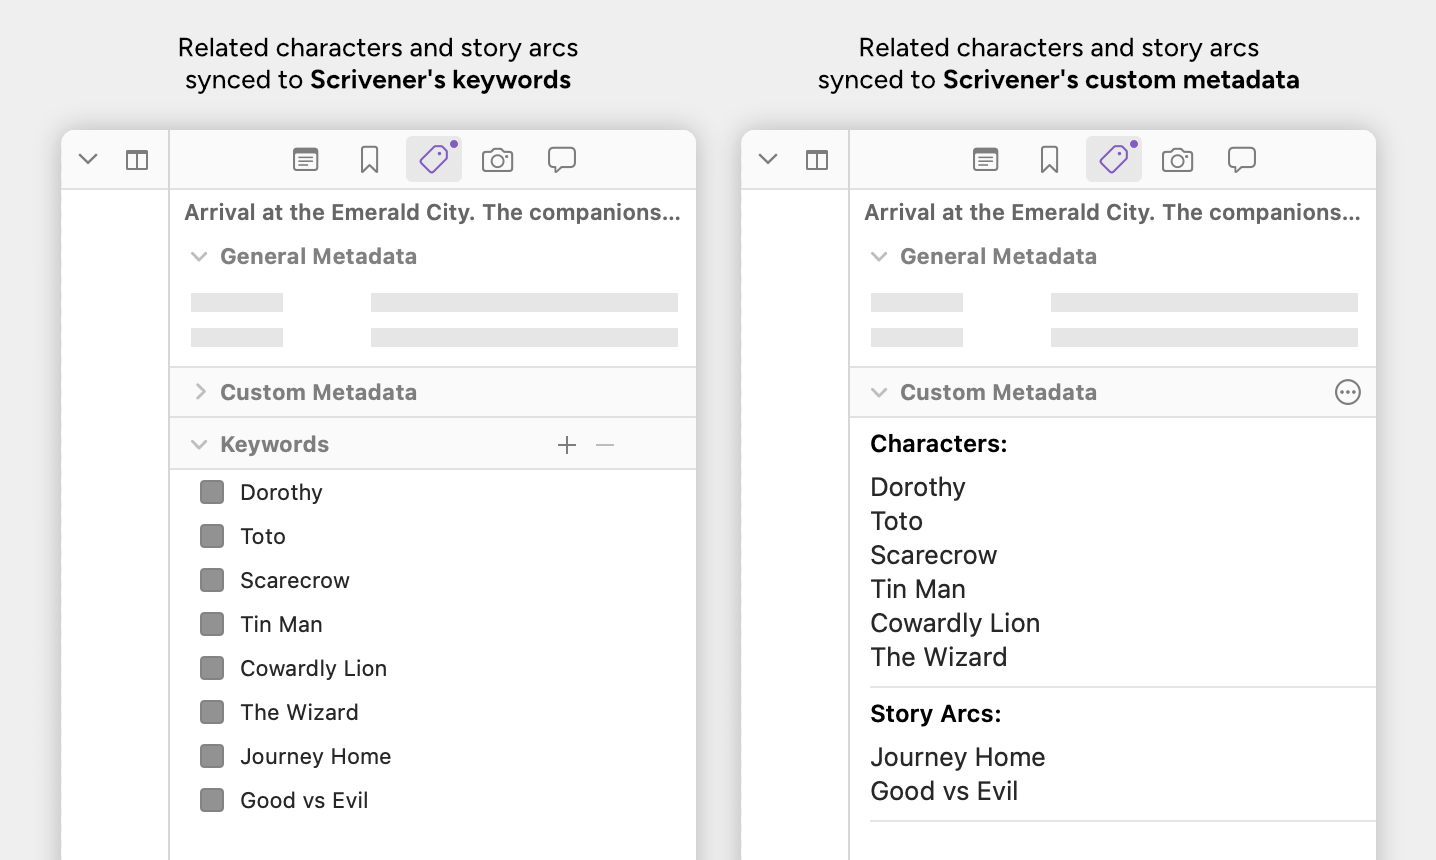
Task: Click the synopsis text in right window
Action: pos(1113,213)
